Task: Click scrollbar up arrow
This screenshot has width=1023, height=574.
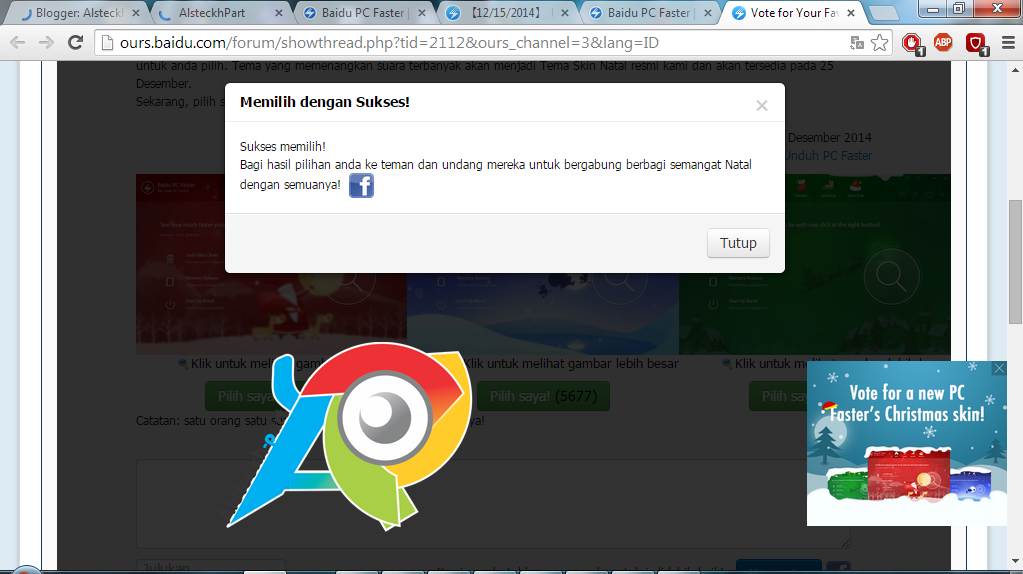Action: pyautogui.click(x=1015, y=70)
